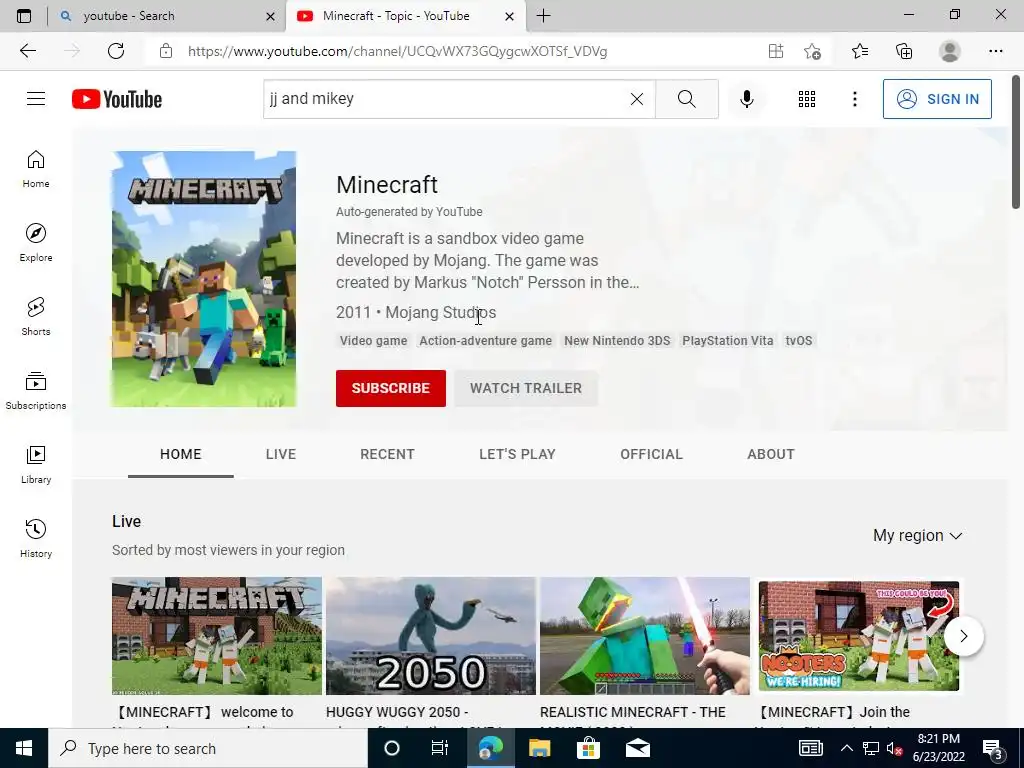Refresh the browser page
This screenshot has width=1024, height=768.
116,51
